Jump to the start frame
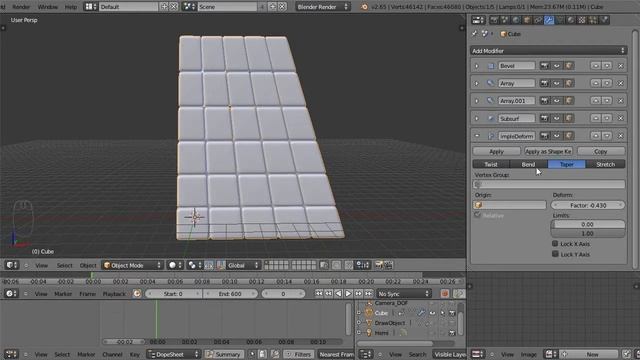The height and width of the screenshot is (360, 640). click(x=318, y=293)
